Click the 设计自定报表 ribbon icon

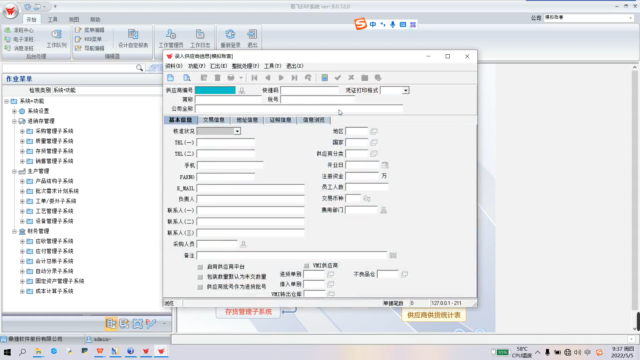[x=133, y=38]
